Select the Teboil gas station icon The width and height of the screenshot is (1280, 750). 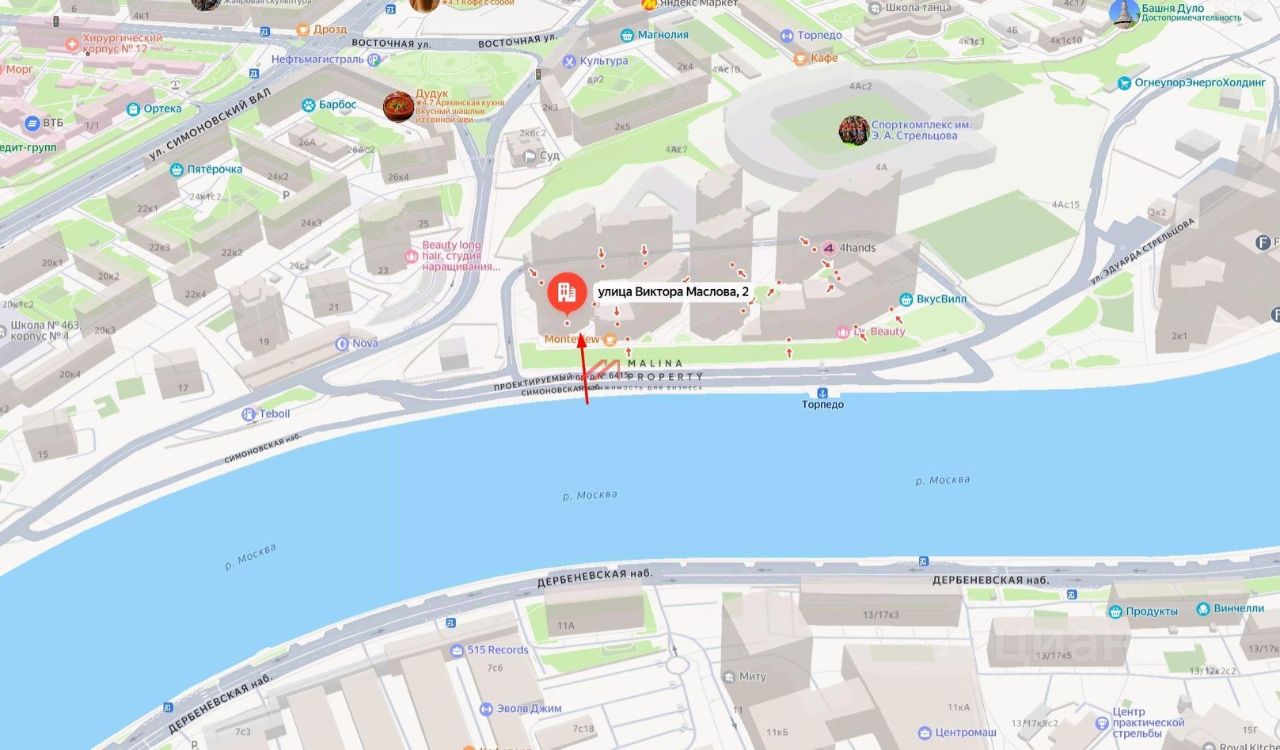(x=249, y=414)
